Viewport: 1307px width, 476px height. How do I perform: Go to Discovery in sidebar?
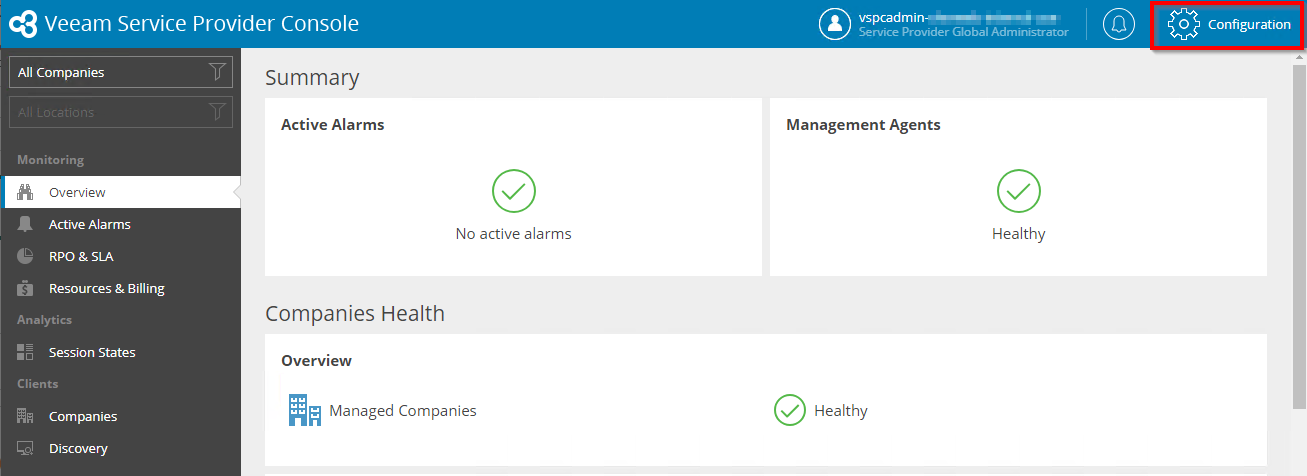[x=120, y=448]
